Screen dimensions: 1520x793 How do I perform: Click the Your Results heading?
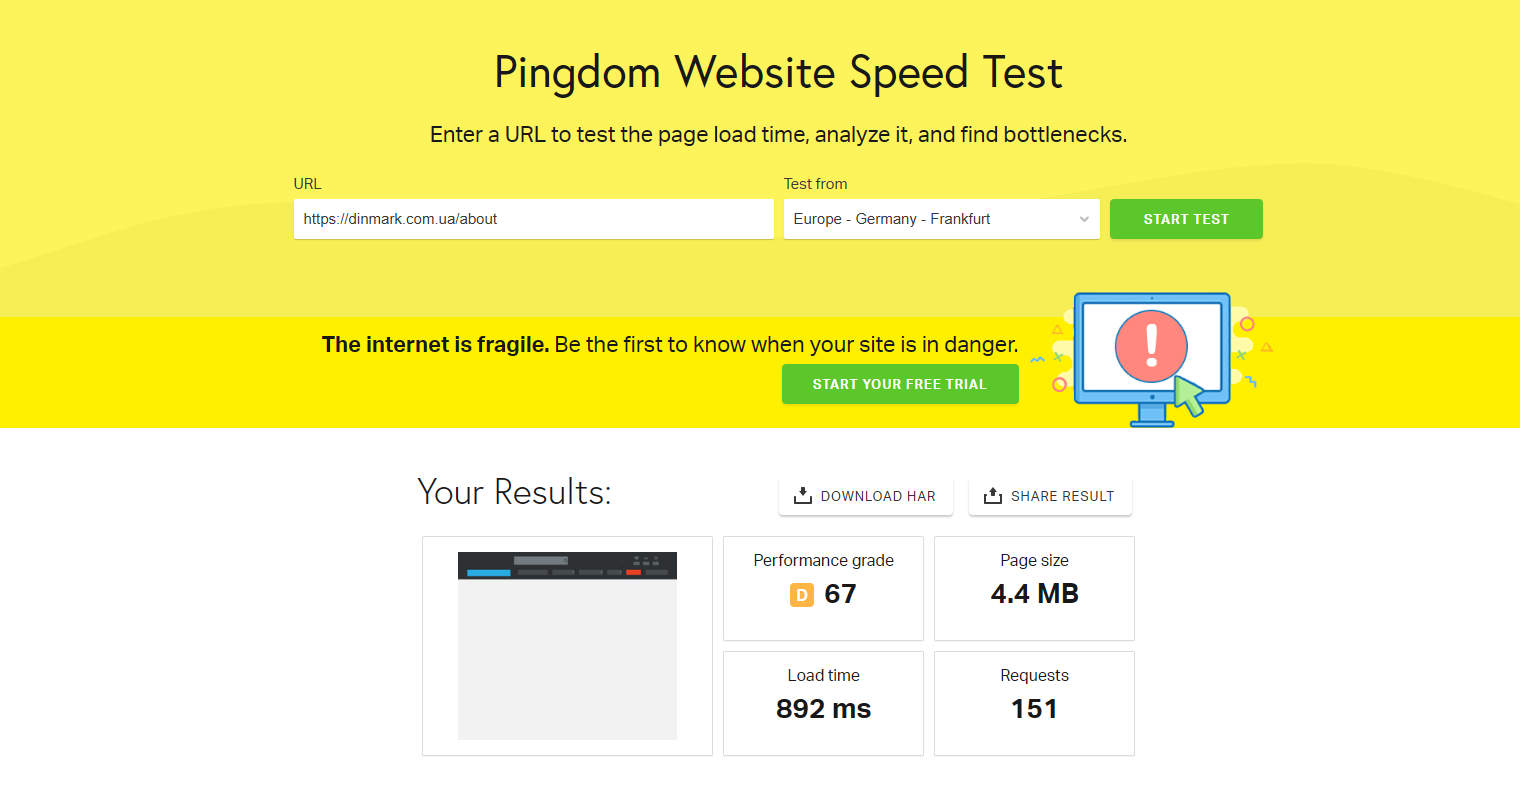tap(514, 492)
